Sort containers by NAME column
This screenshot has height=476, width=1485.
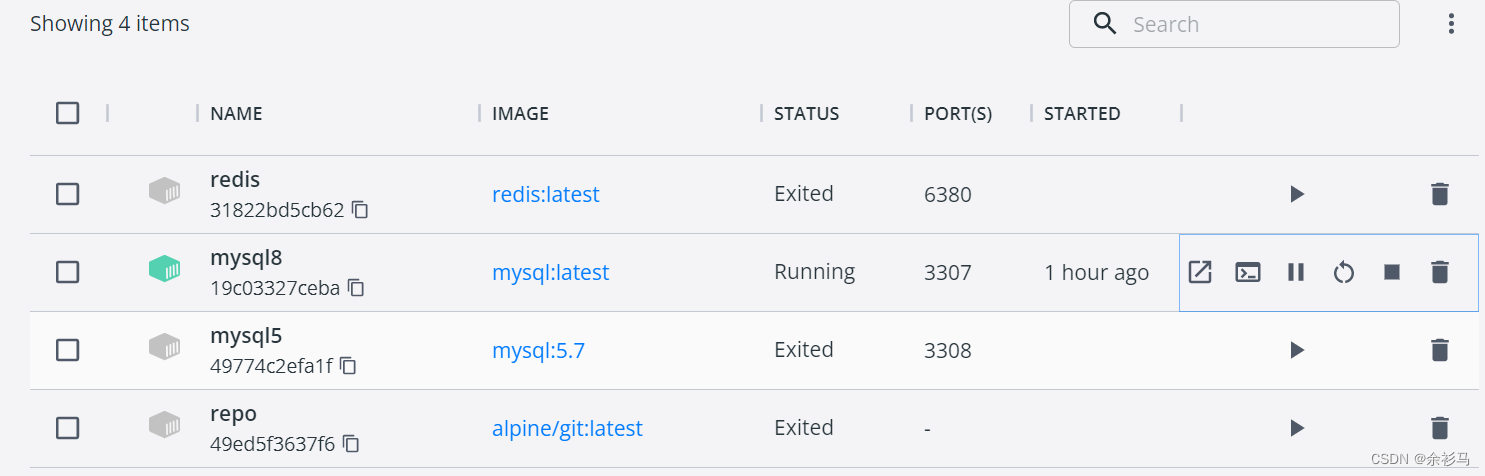(236, 114)
